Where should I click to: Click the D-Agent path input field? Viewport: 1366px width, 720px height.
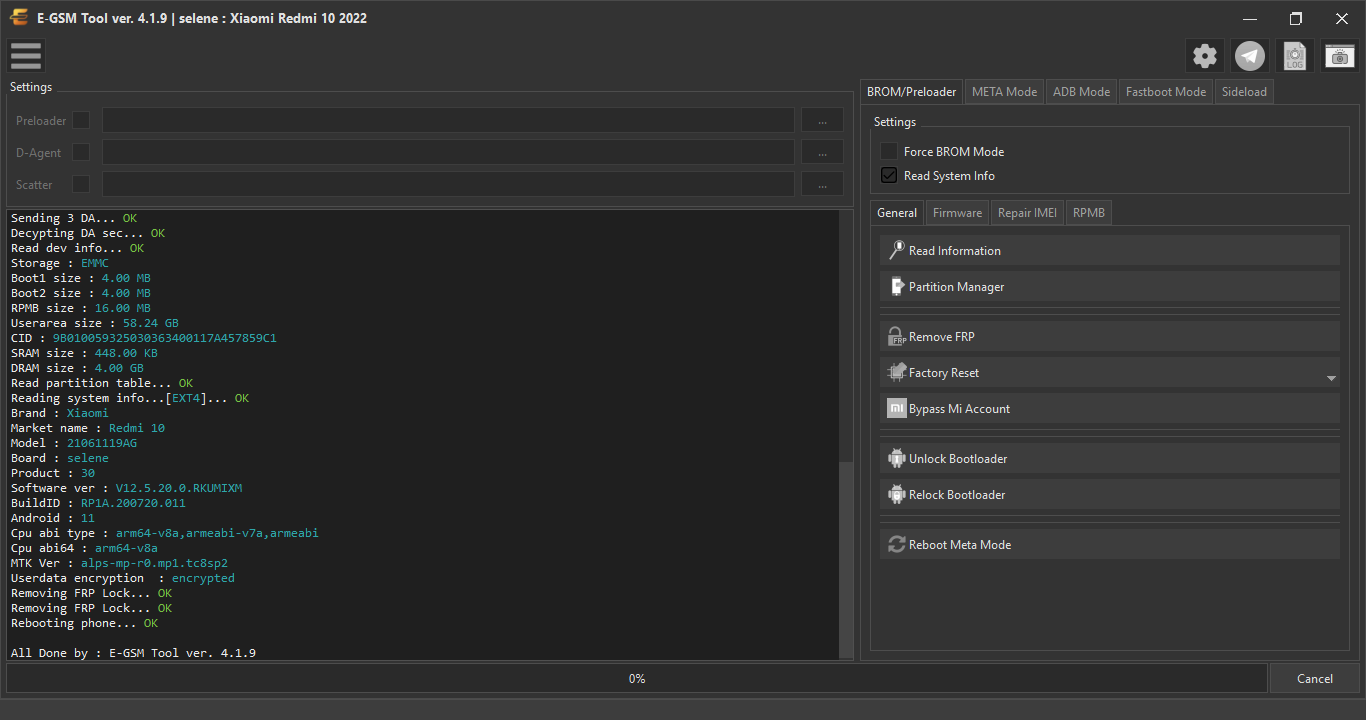(448, 152)
